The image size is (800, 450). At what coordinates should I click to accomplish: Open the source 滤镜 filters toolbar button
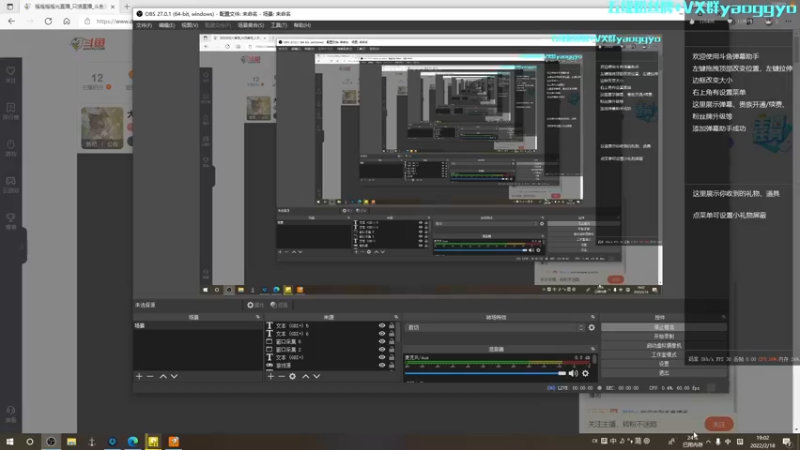click(279, 305)
